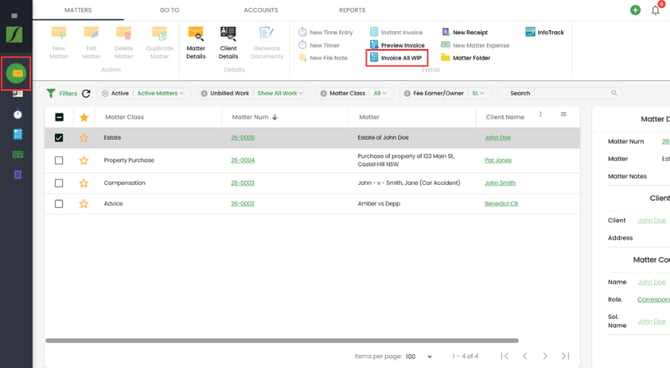This screenshot has width=670, height=368.
Task: Switch to the Accounts tab
Action: (261, 10)
